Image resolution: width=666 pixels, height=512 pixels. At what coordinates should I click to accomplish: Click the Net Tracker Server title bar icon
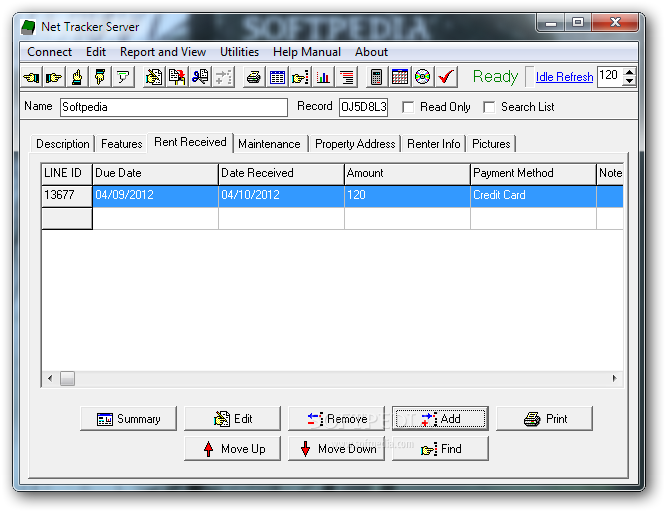coord(28,27)
